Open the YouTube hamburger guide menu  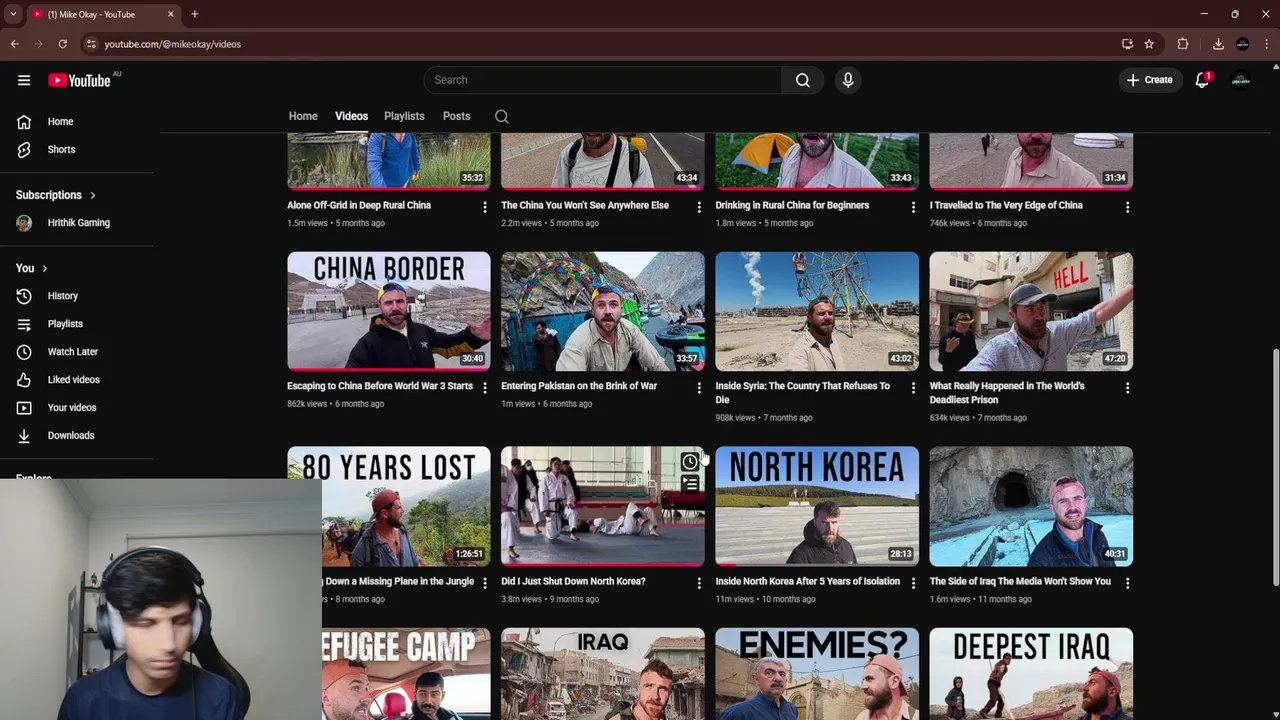[x=24, y=80]
